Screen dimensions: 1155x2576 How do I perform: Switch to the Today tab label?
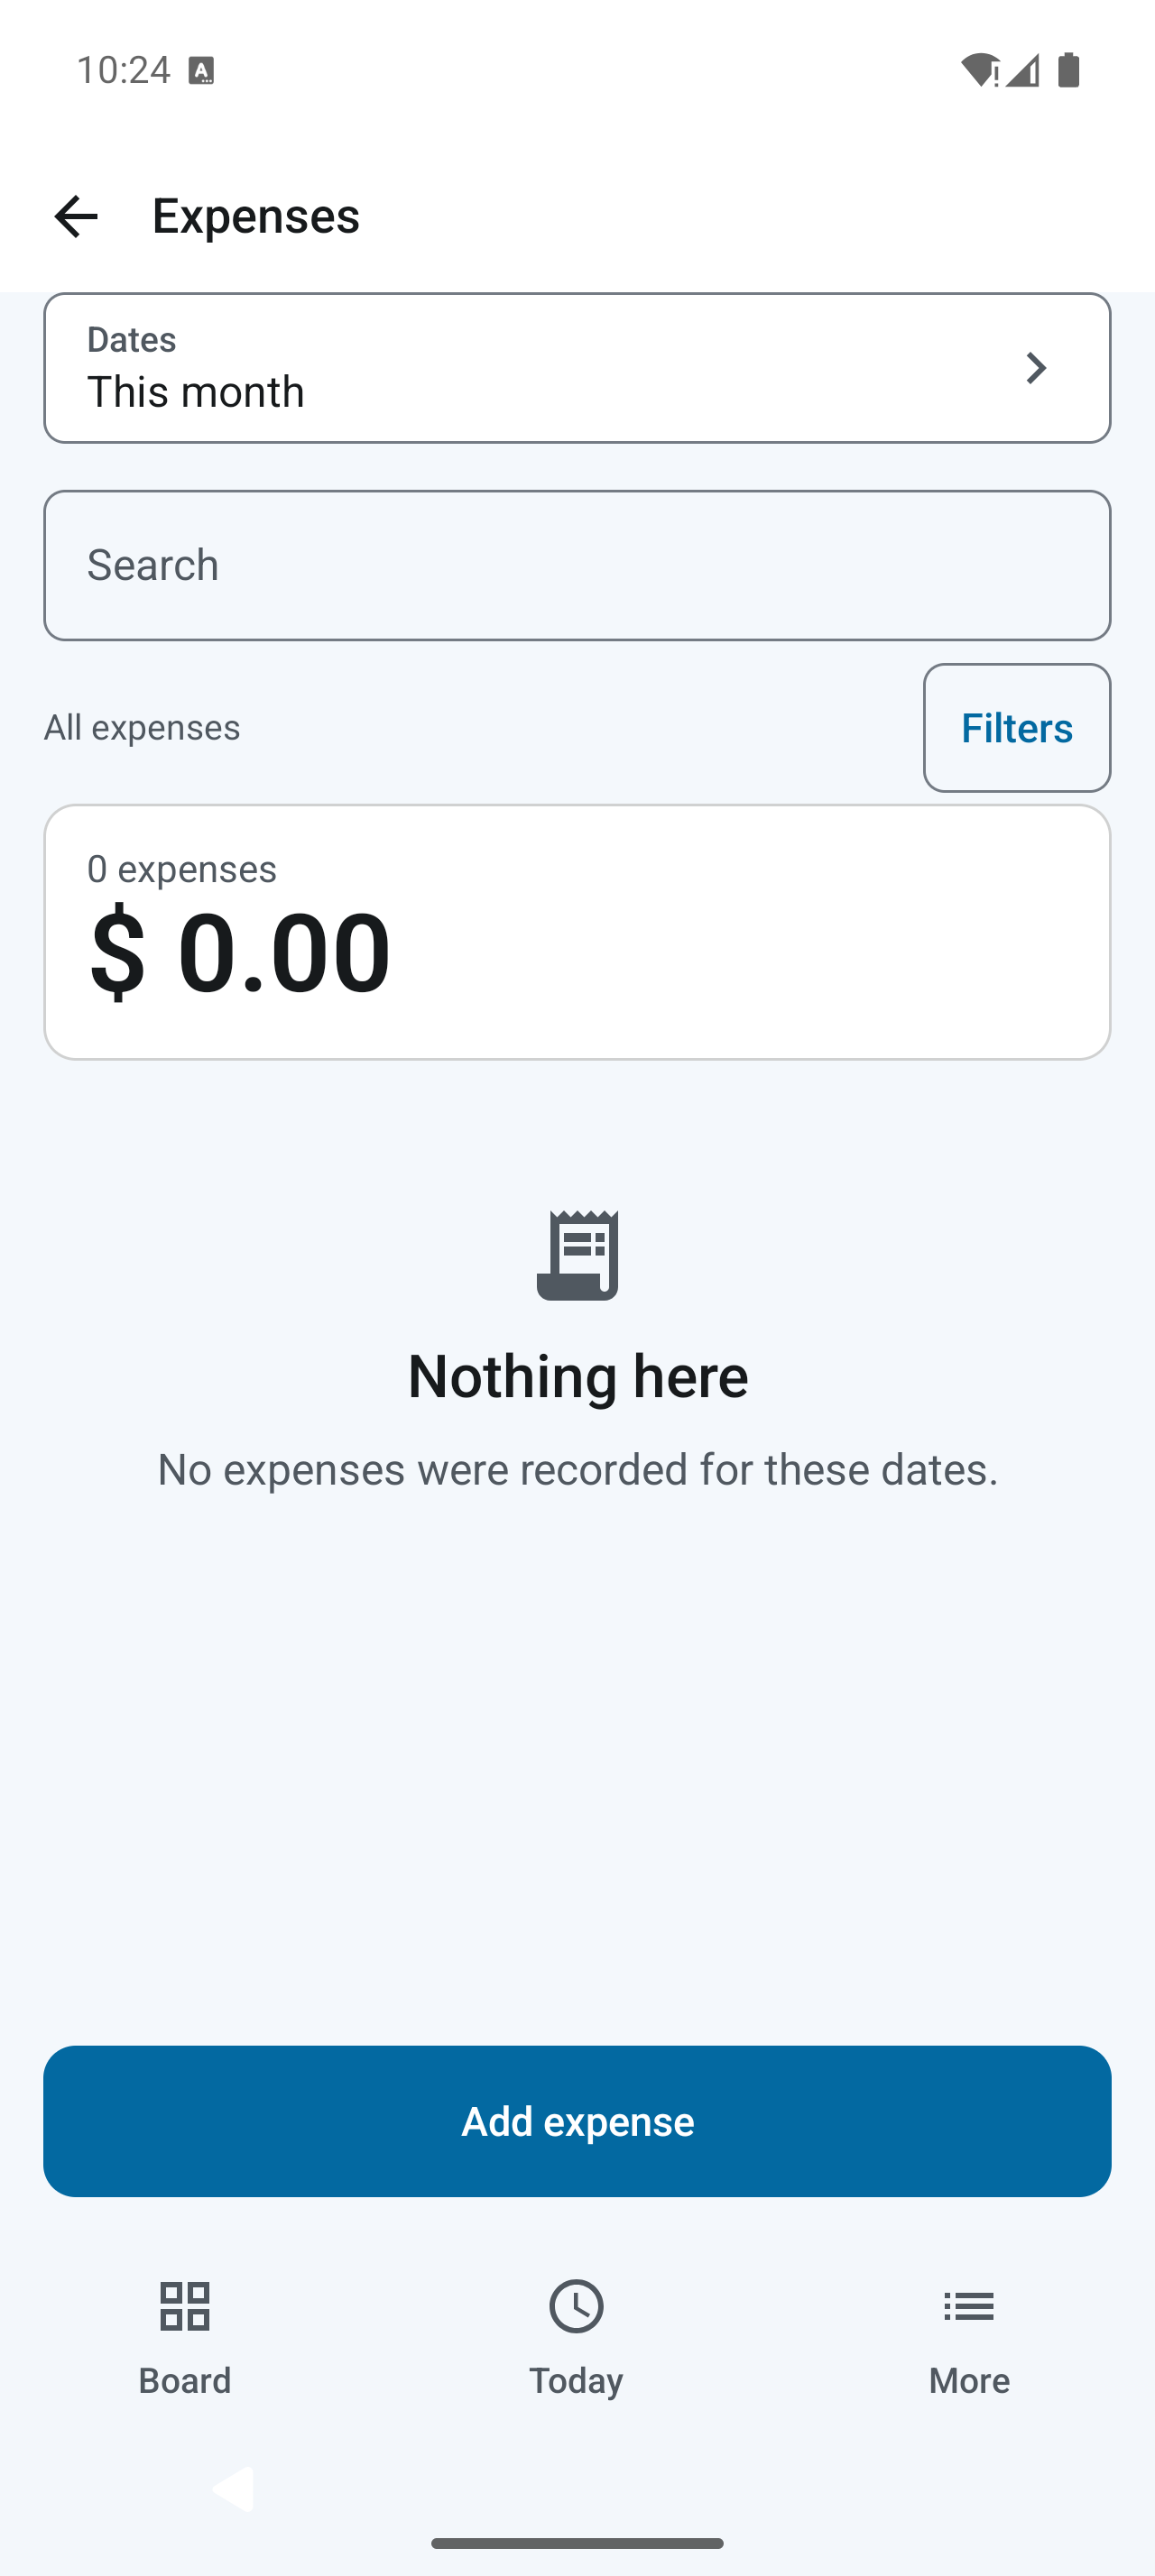(577, 2380)
